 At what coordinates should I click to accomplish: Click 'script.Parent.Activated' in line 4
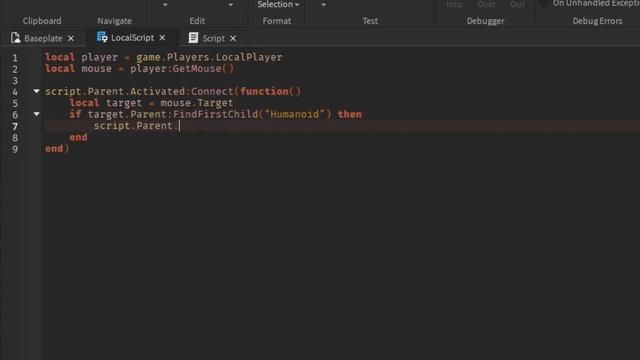[115, 91]
